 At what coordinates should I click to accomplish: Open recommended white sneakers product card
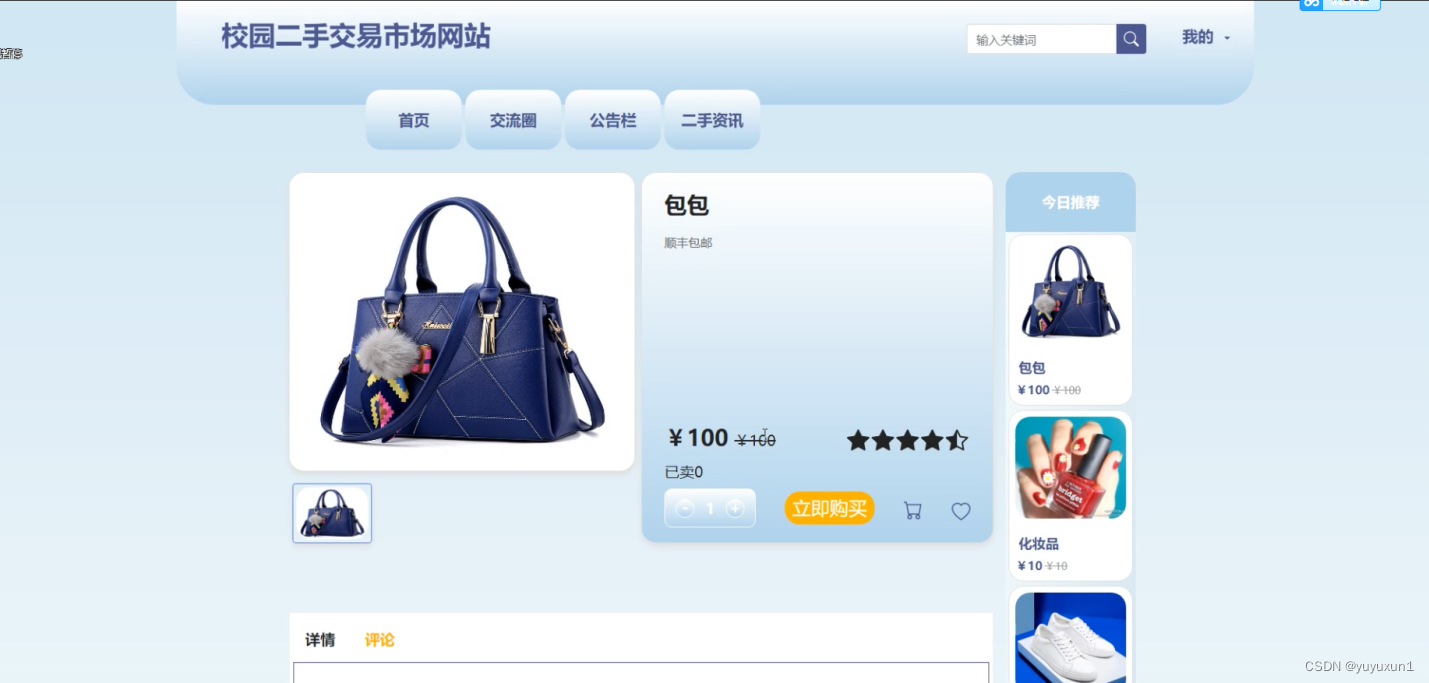tap(1070, 636)
